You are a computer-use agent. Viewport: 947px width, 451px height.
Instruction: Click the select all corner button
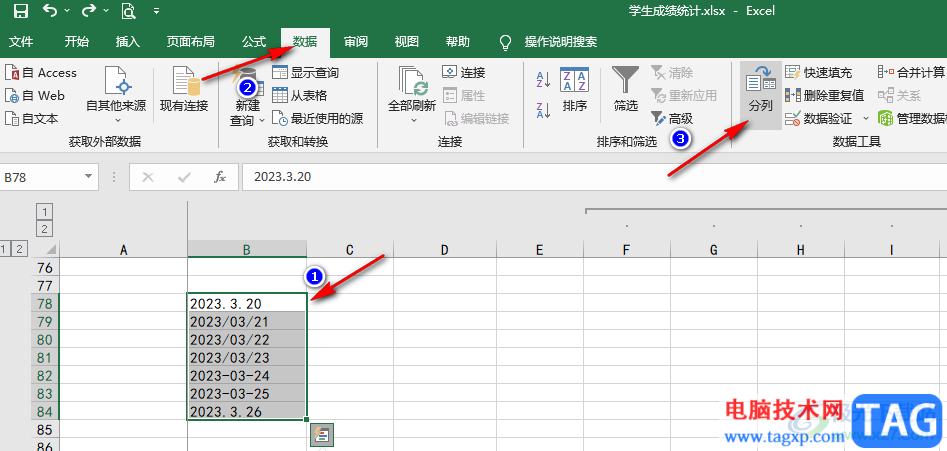pos(46,249)
